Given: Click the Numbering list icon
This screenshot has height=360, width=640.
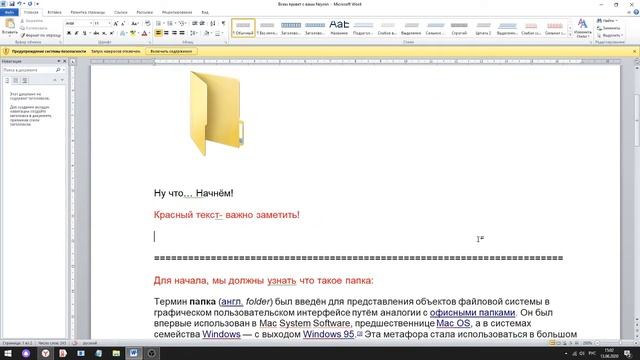Looking at the screenshot, I should pyautogui.click(x=170, y=24).
